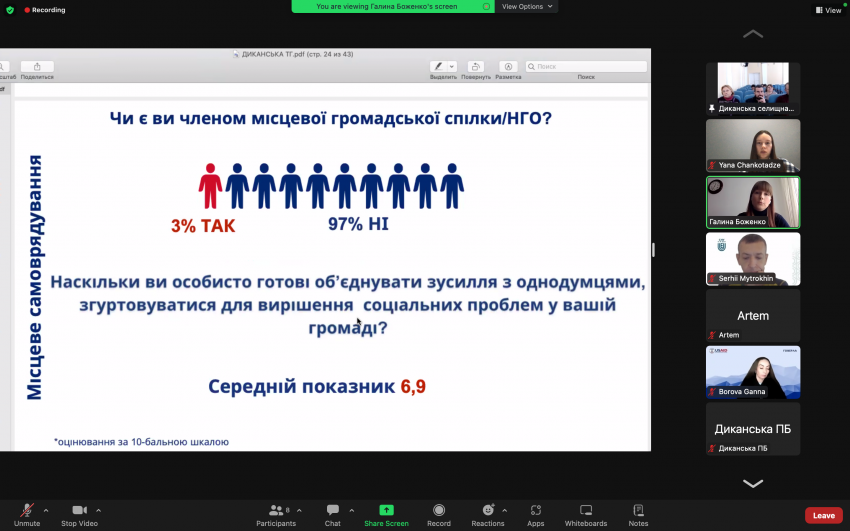The height and width of the screenshot is (531, 850).
Task: Expand video options arrow next to Stop Video
Action: pyautogui.click(x=98, y=510)
